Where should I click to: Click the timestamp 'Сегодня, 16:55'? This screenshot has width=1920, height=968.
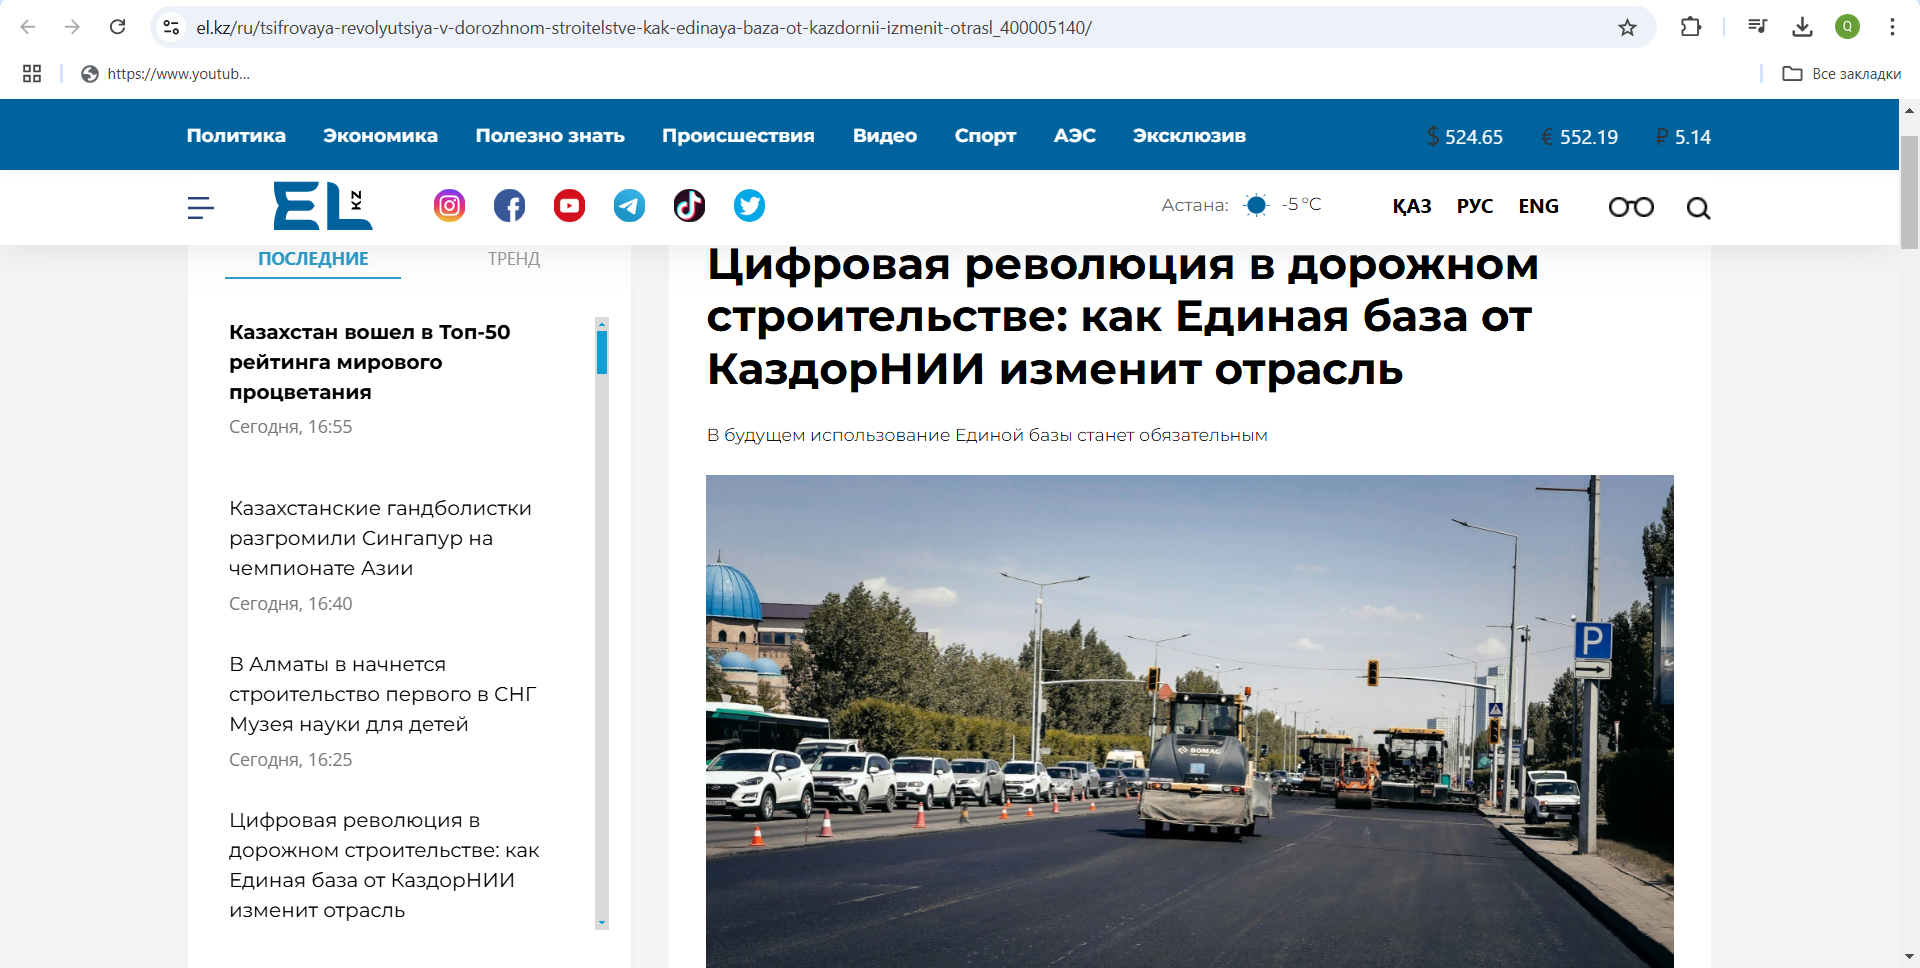tap(291, 427)
